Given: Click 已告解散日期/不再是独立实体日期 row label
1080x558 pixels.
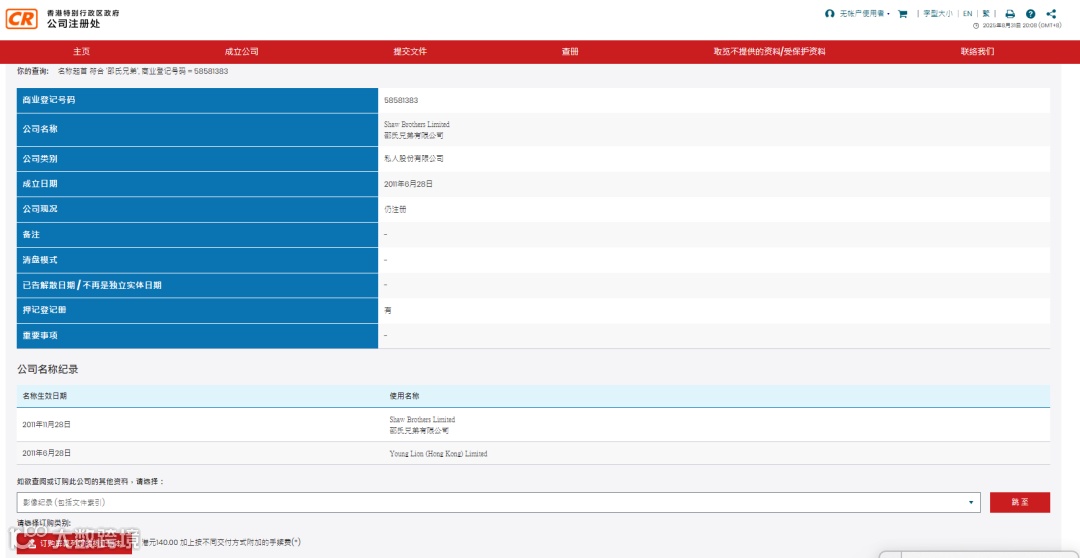Looking at the screenshot, I should point(92,285).
